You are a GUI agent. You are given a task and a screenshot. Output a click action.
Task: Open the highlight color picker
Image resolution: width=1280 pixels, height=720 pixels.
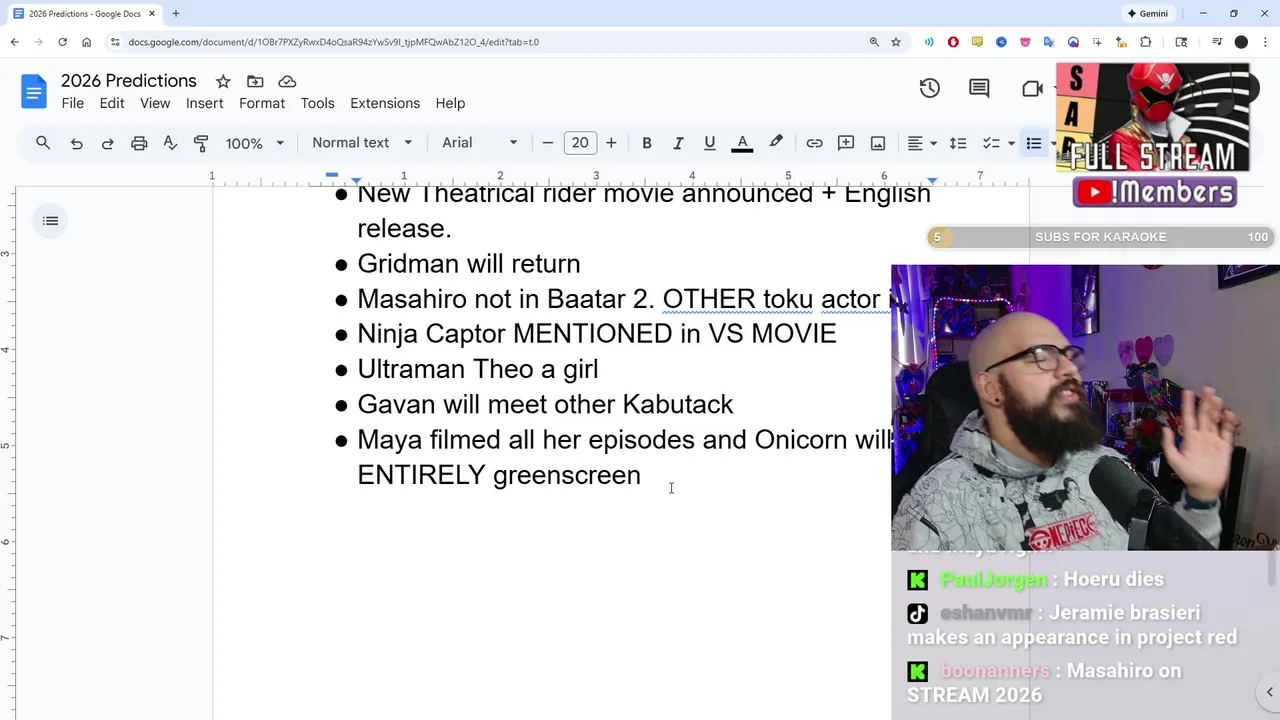pos(776,143)
